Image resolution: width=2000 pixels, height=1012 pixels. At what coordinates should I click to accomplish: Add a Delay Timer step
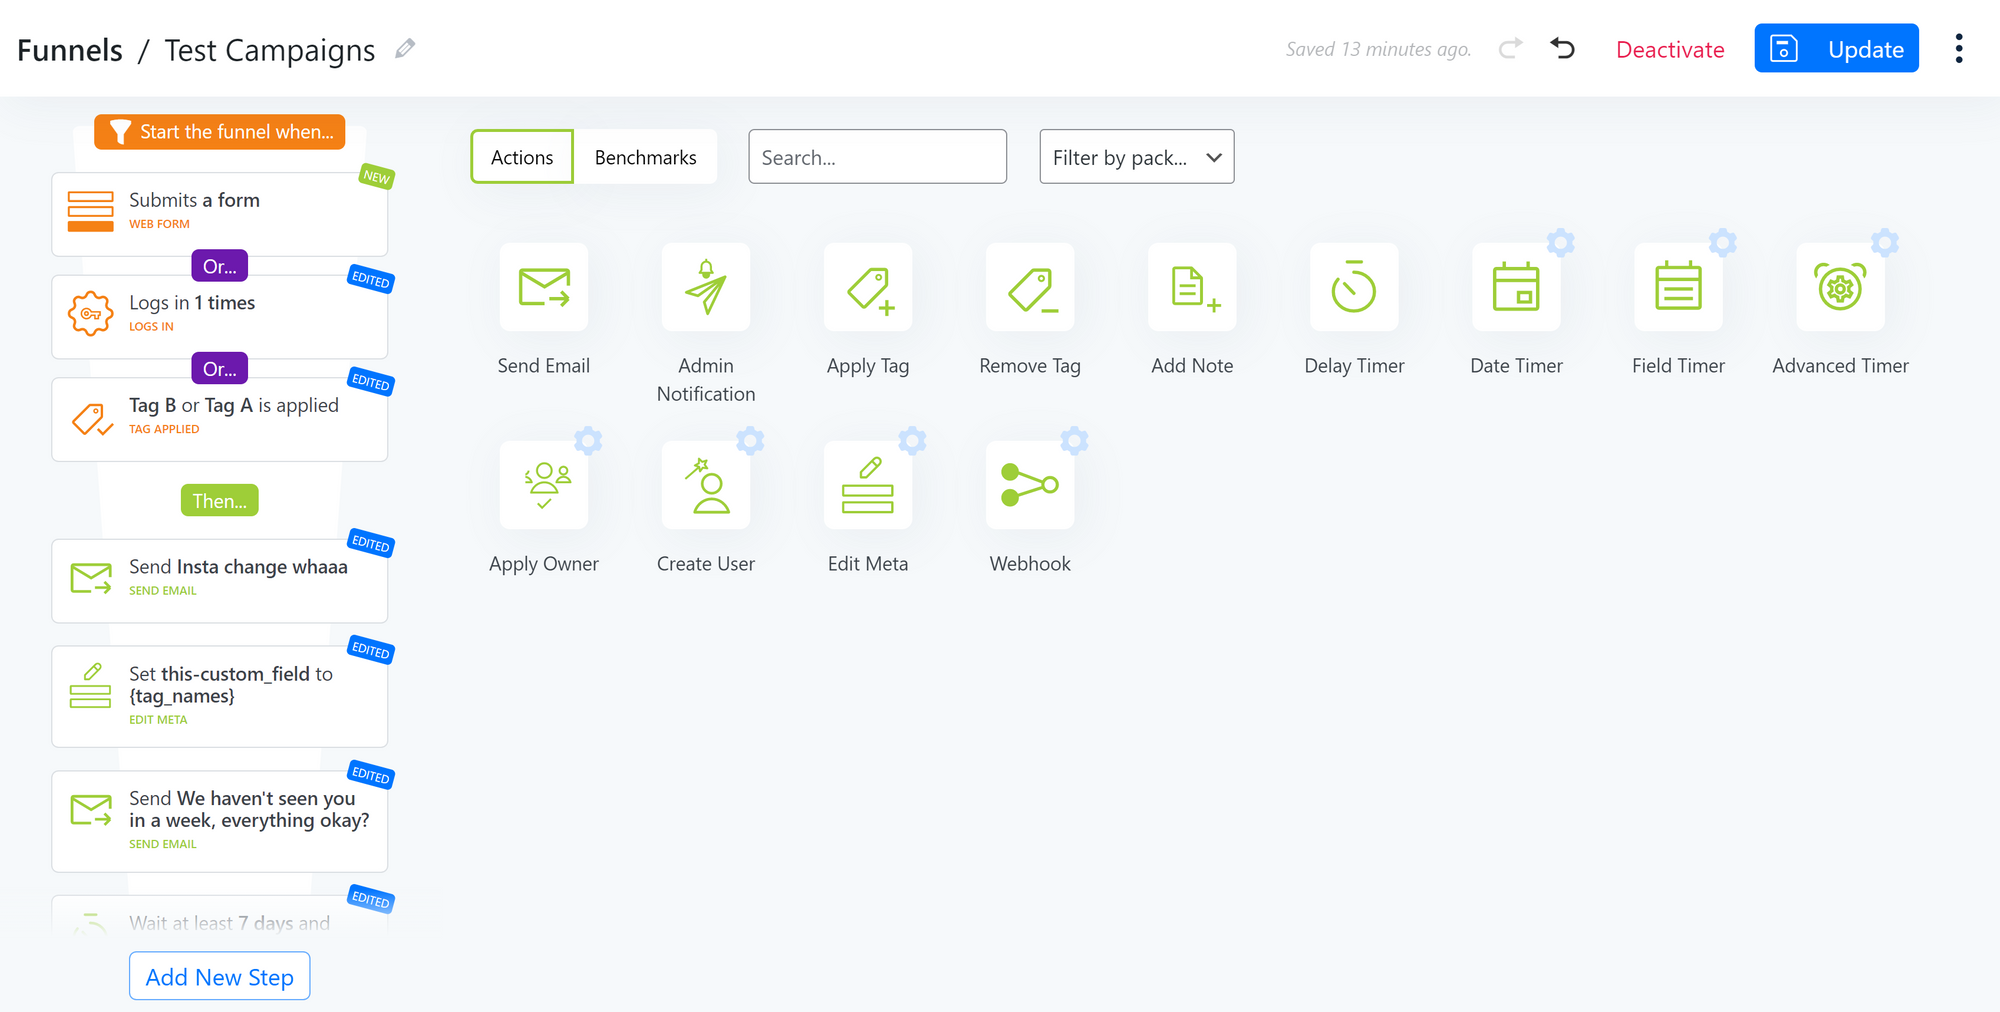(1354, 287)
